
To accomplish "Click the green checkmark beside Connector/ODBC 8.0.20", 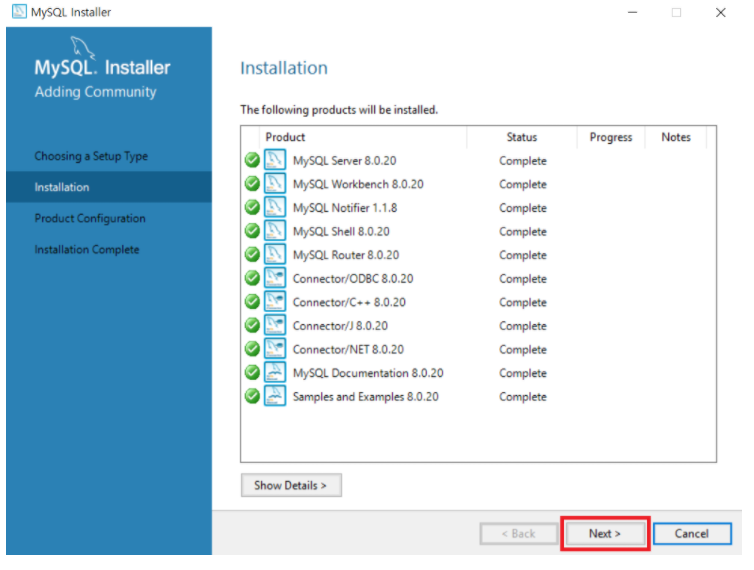I will (x=252, y=278).
